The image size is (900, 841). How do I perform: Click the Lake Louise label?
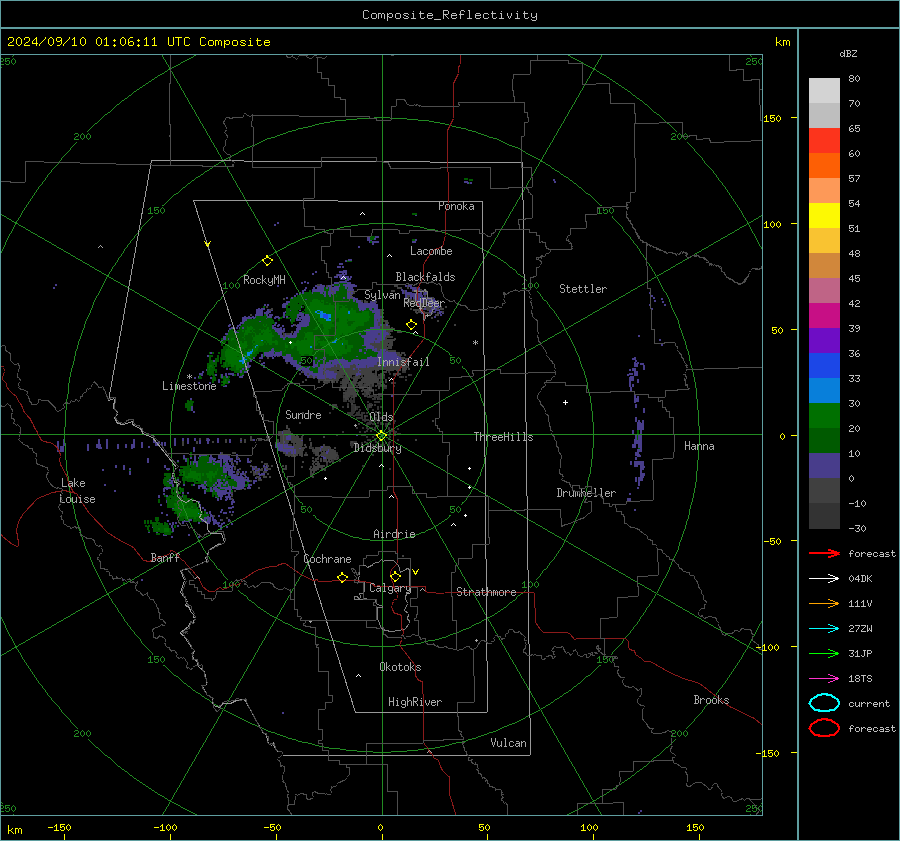tap(77, 491)
